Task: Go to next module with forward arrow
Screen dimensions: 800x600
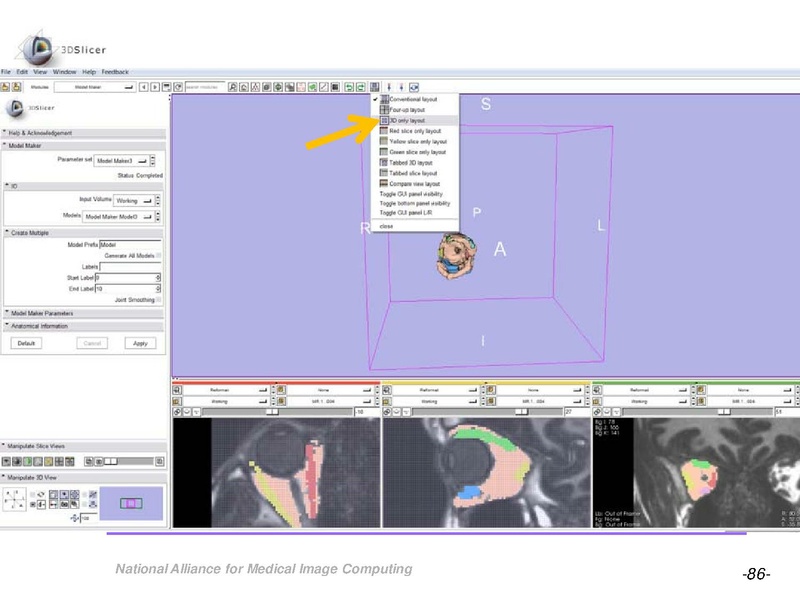Action: [155, 87]
